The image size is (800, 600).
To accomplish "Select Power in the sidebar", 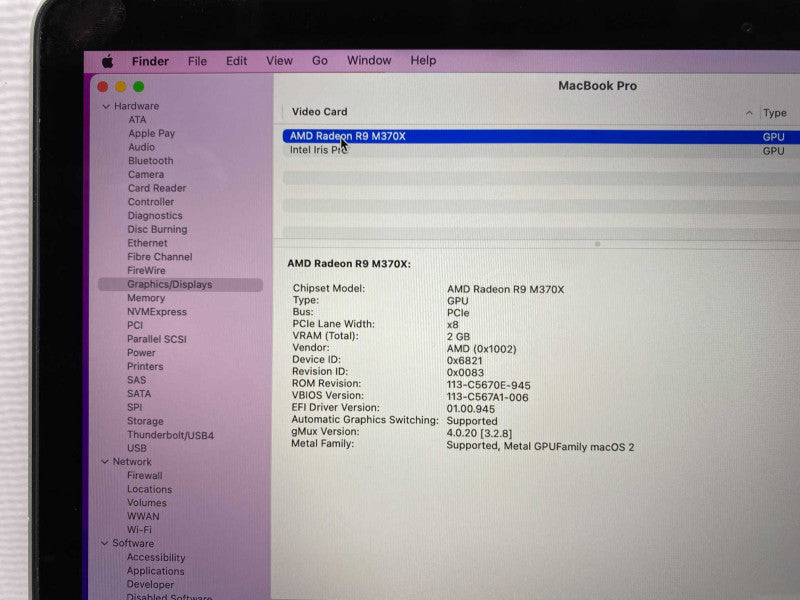I will [141, 353].
